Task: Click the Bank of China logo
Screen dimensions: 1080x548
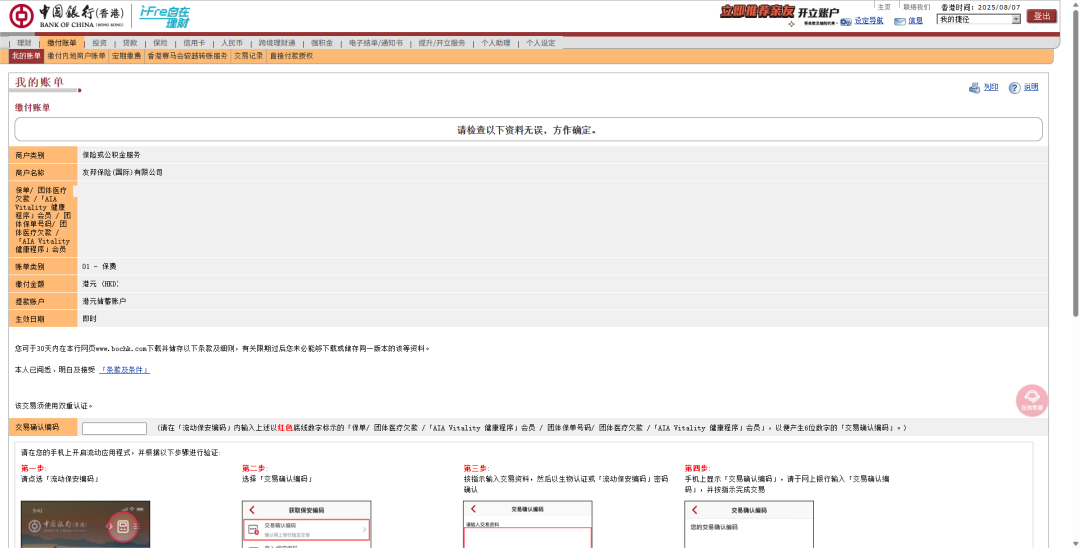Action: [67, 16]
